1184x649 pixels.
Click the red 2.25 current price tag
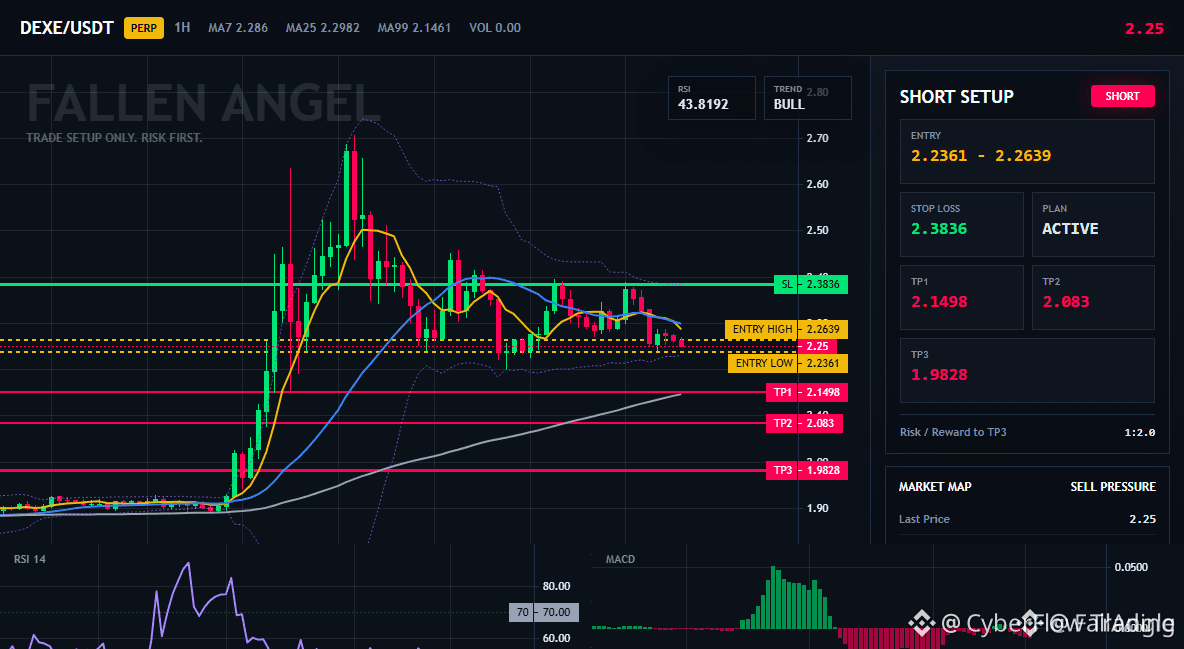click(817, 346)
